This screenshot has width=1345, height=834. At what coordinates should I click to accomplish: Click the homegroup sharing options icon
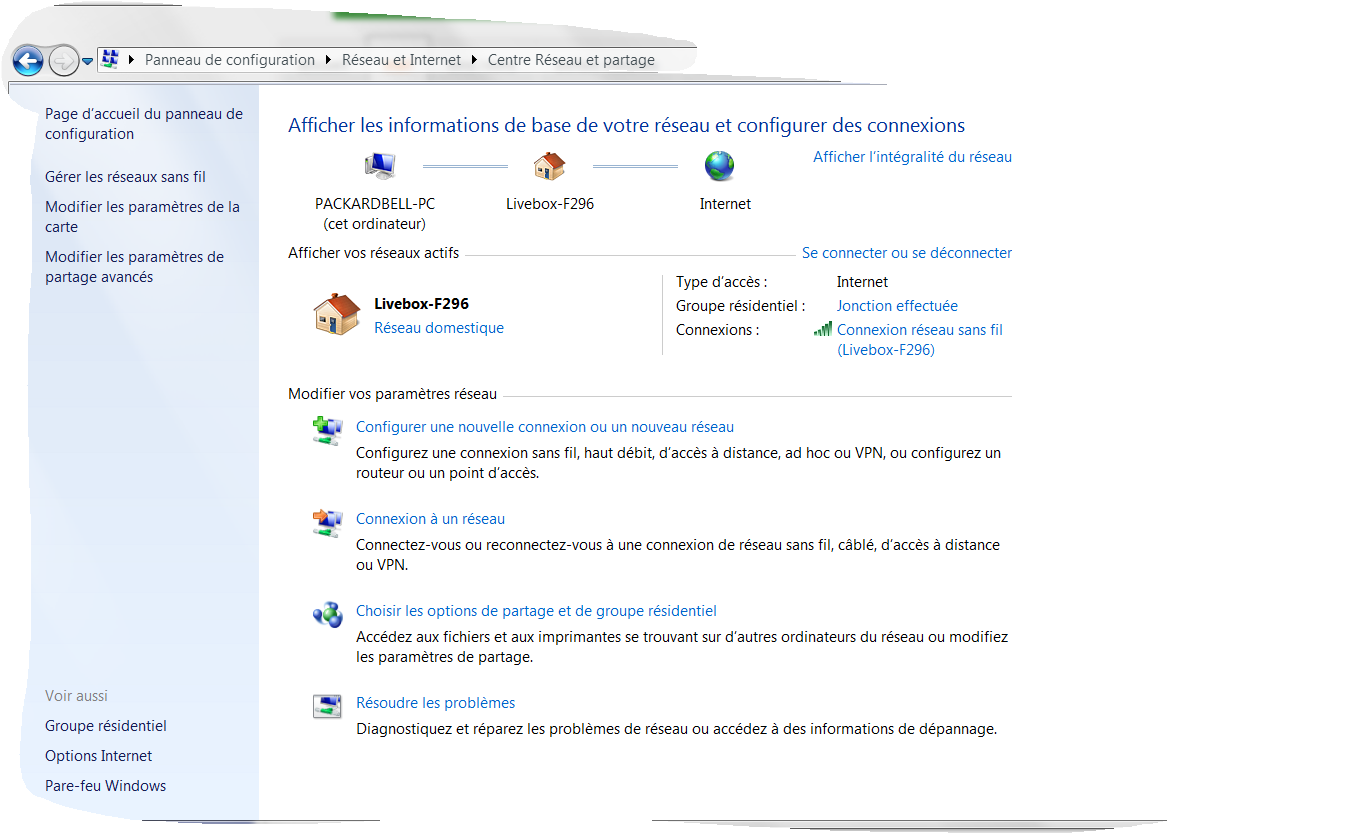(327, 614)
